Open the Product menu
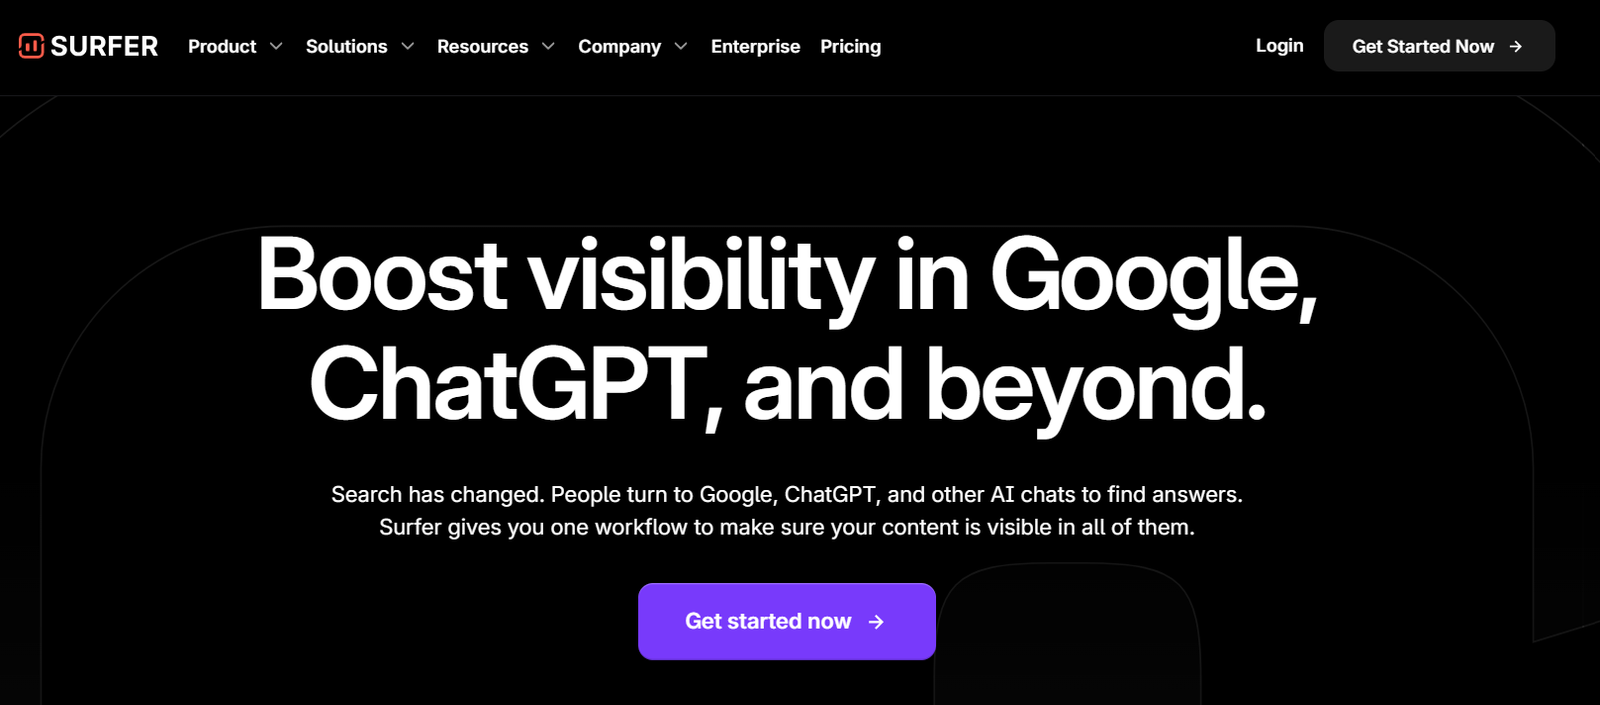Viewport: 1600px width, 705px height. (222, 46)
